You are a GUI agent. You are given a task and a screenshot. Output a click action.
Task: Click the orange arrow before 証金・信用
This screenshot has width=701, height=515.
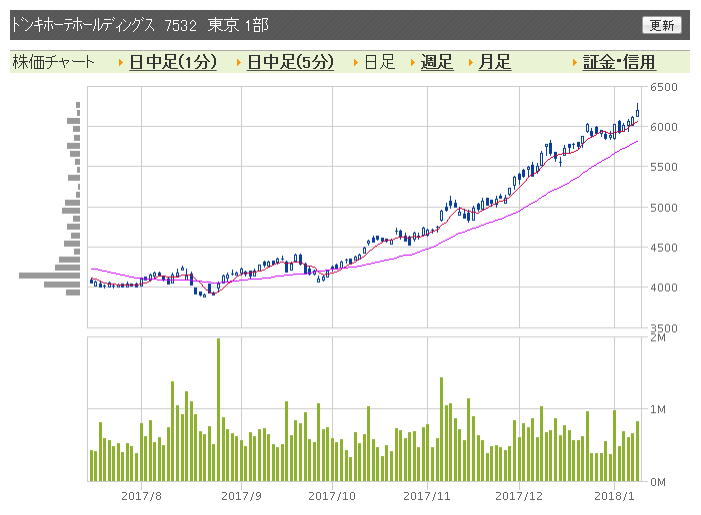[x=574, y=63]
